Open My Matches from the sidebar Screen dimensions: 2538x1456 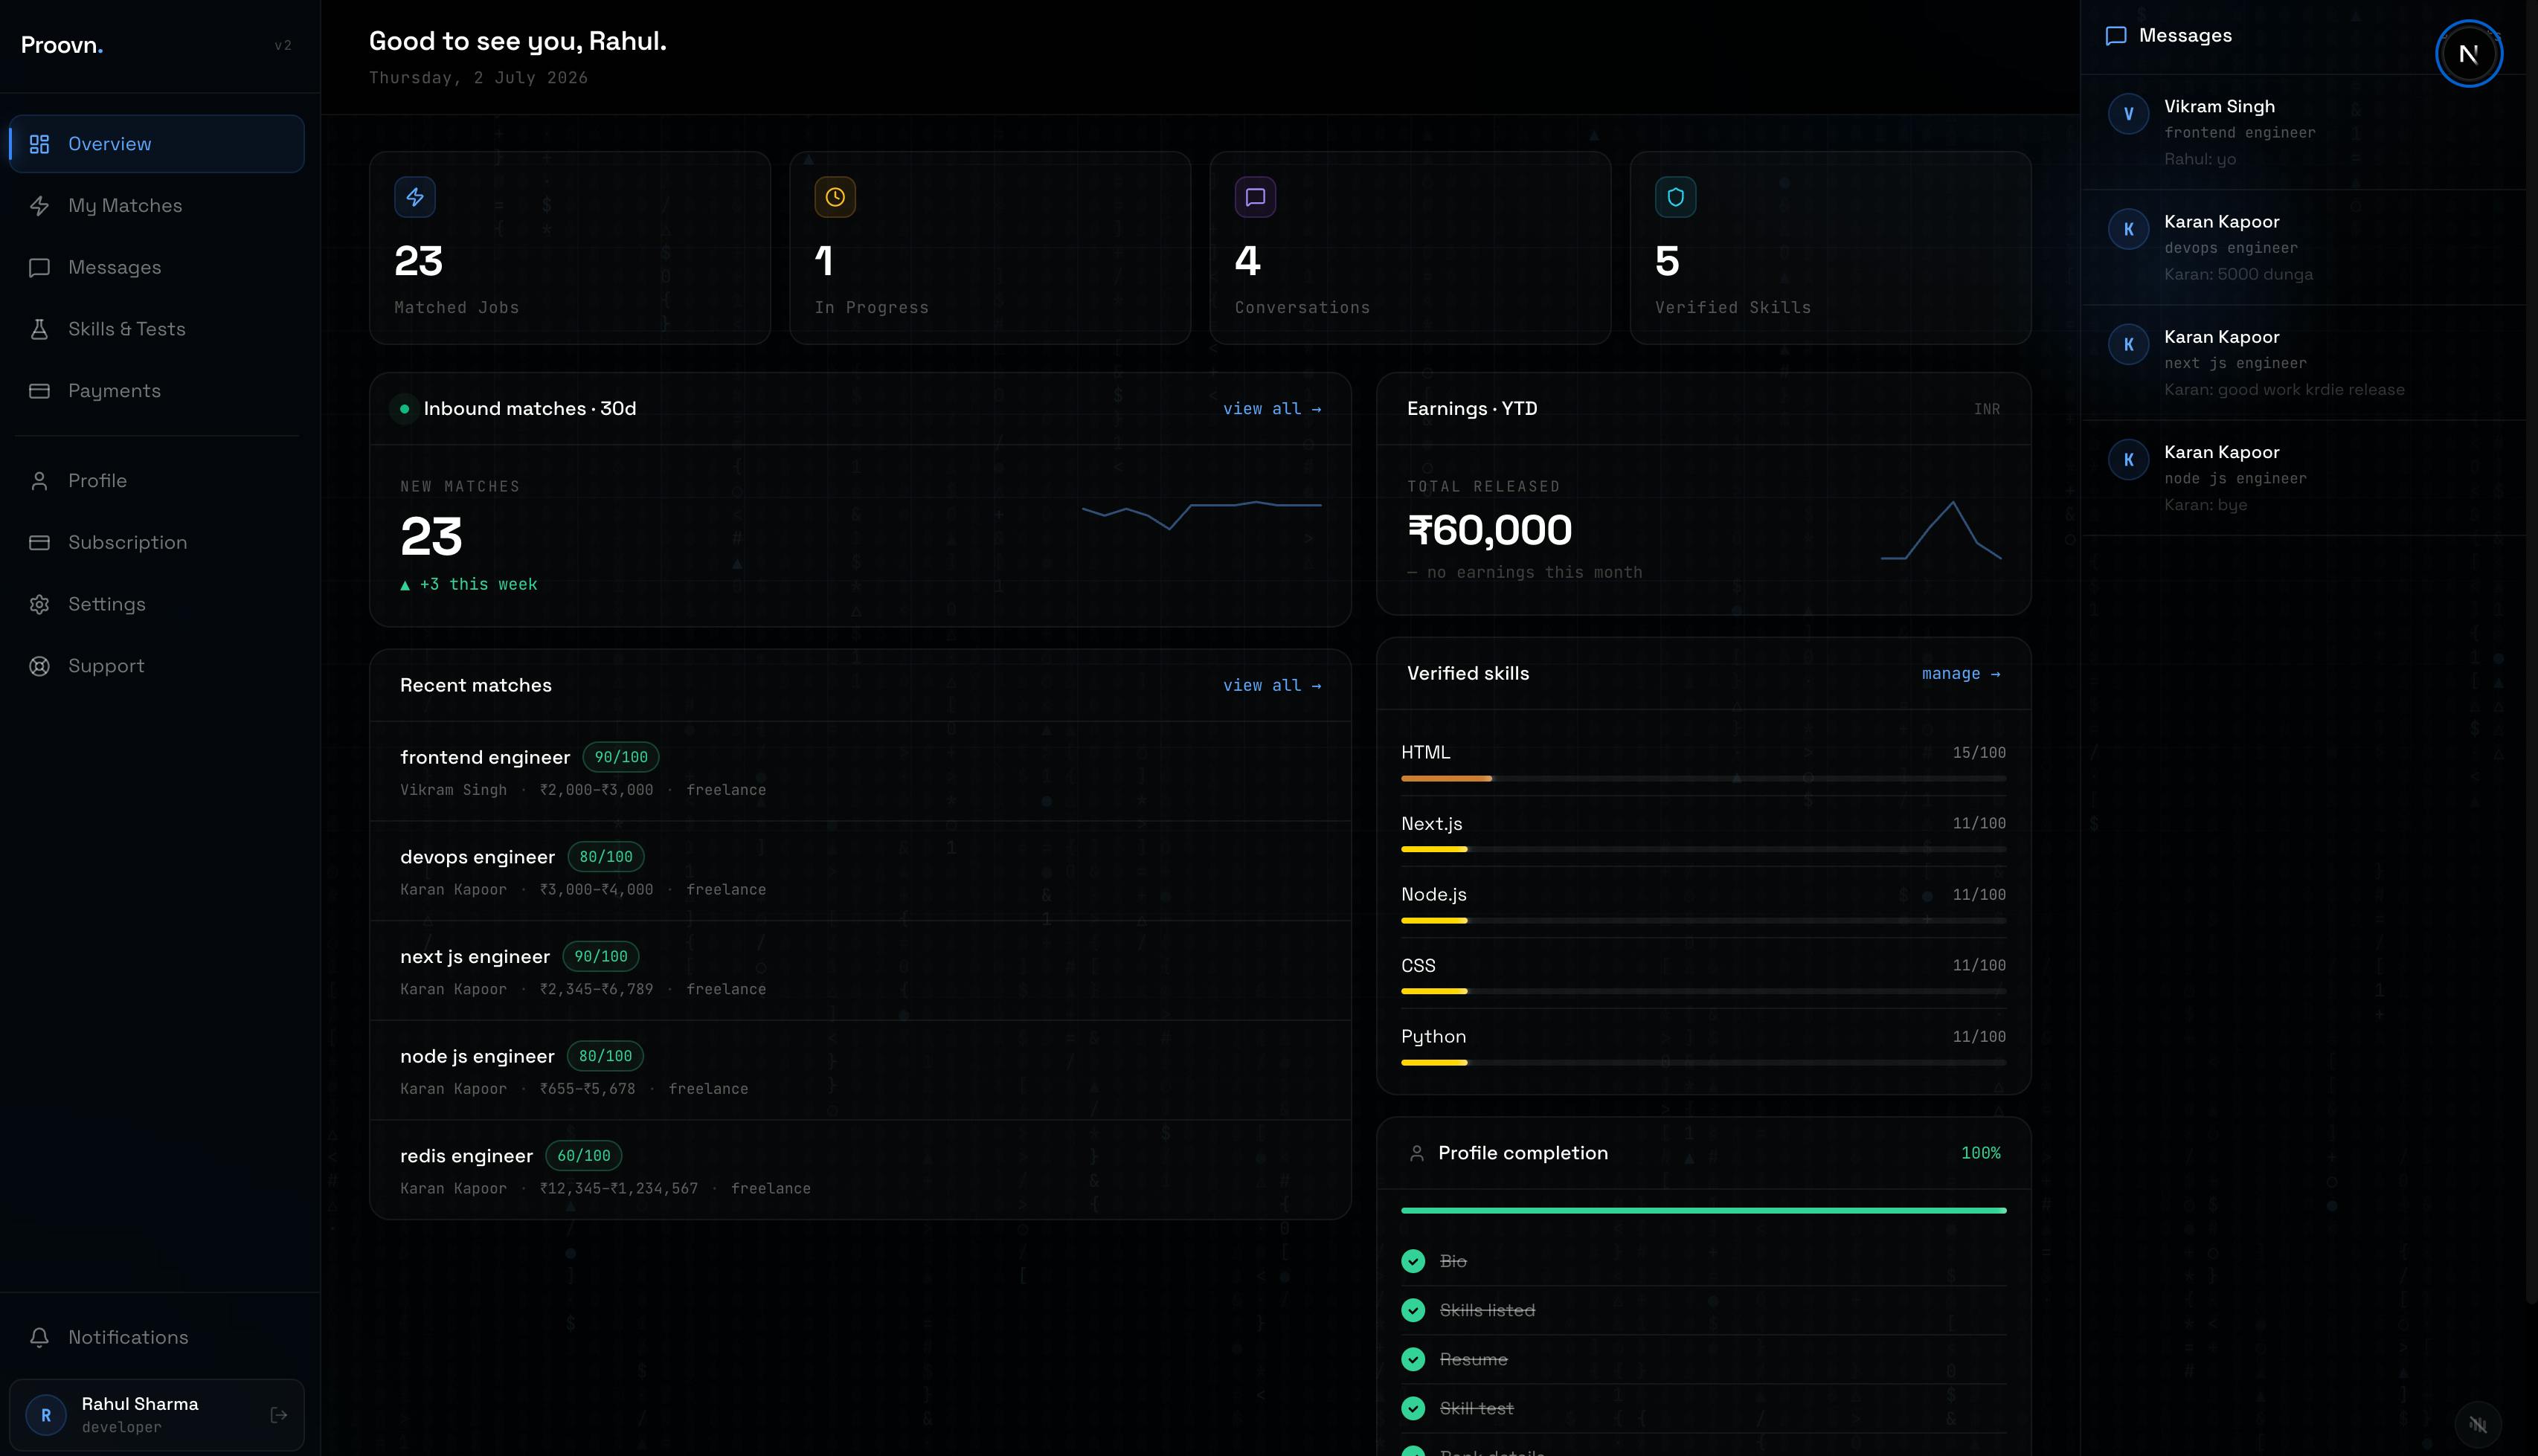point(157,206)
